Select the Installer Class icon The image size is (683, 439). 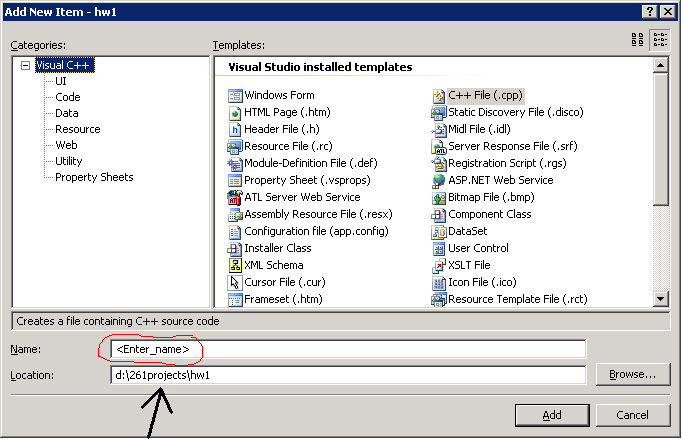click(235, 248)
